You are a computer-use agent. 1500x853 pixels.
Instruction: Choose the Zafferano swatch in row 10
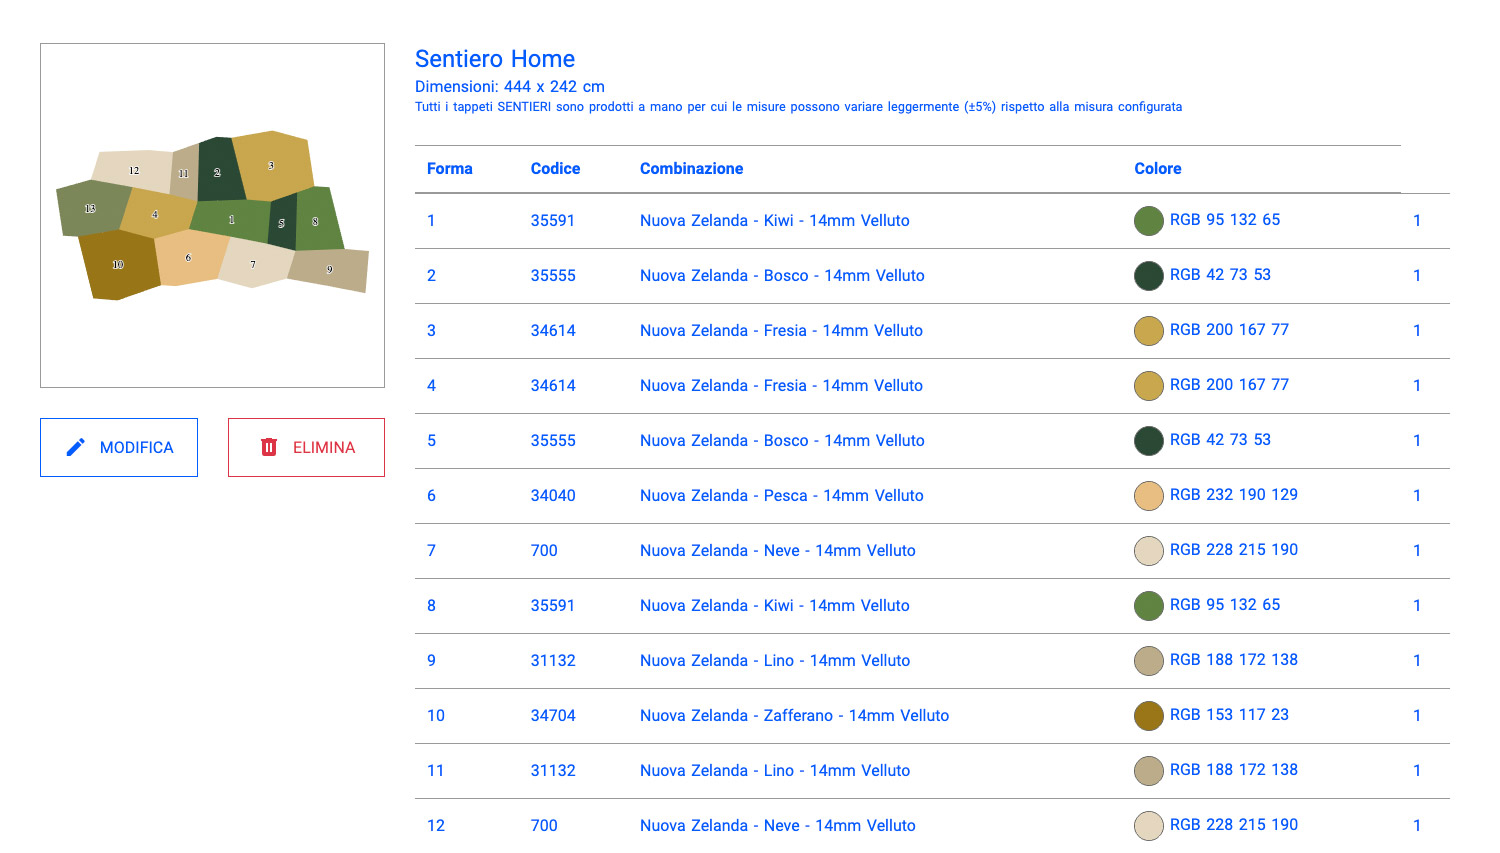tap(1148, 716)
